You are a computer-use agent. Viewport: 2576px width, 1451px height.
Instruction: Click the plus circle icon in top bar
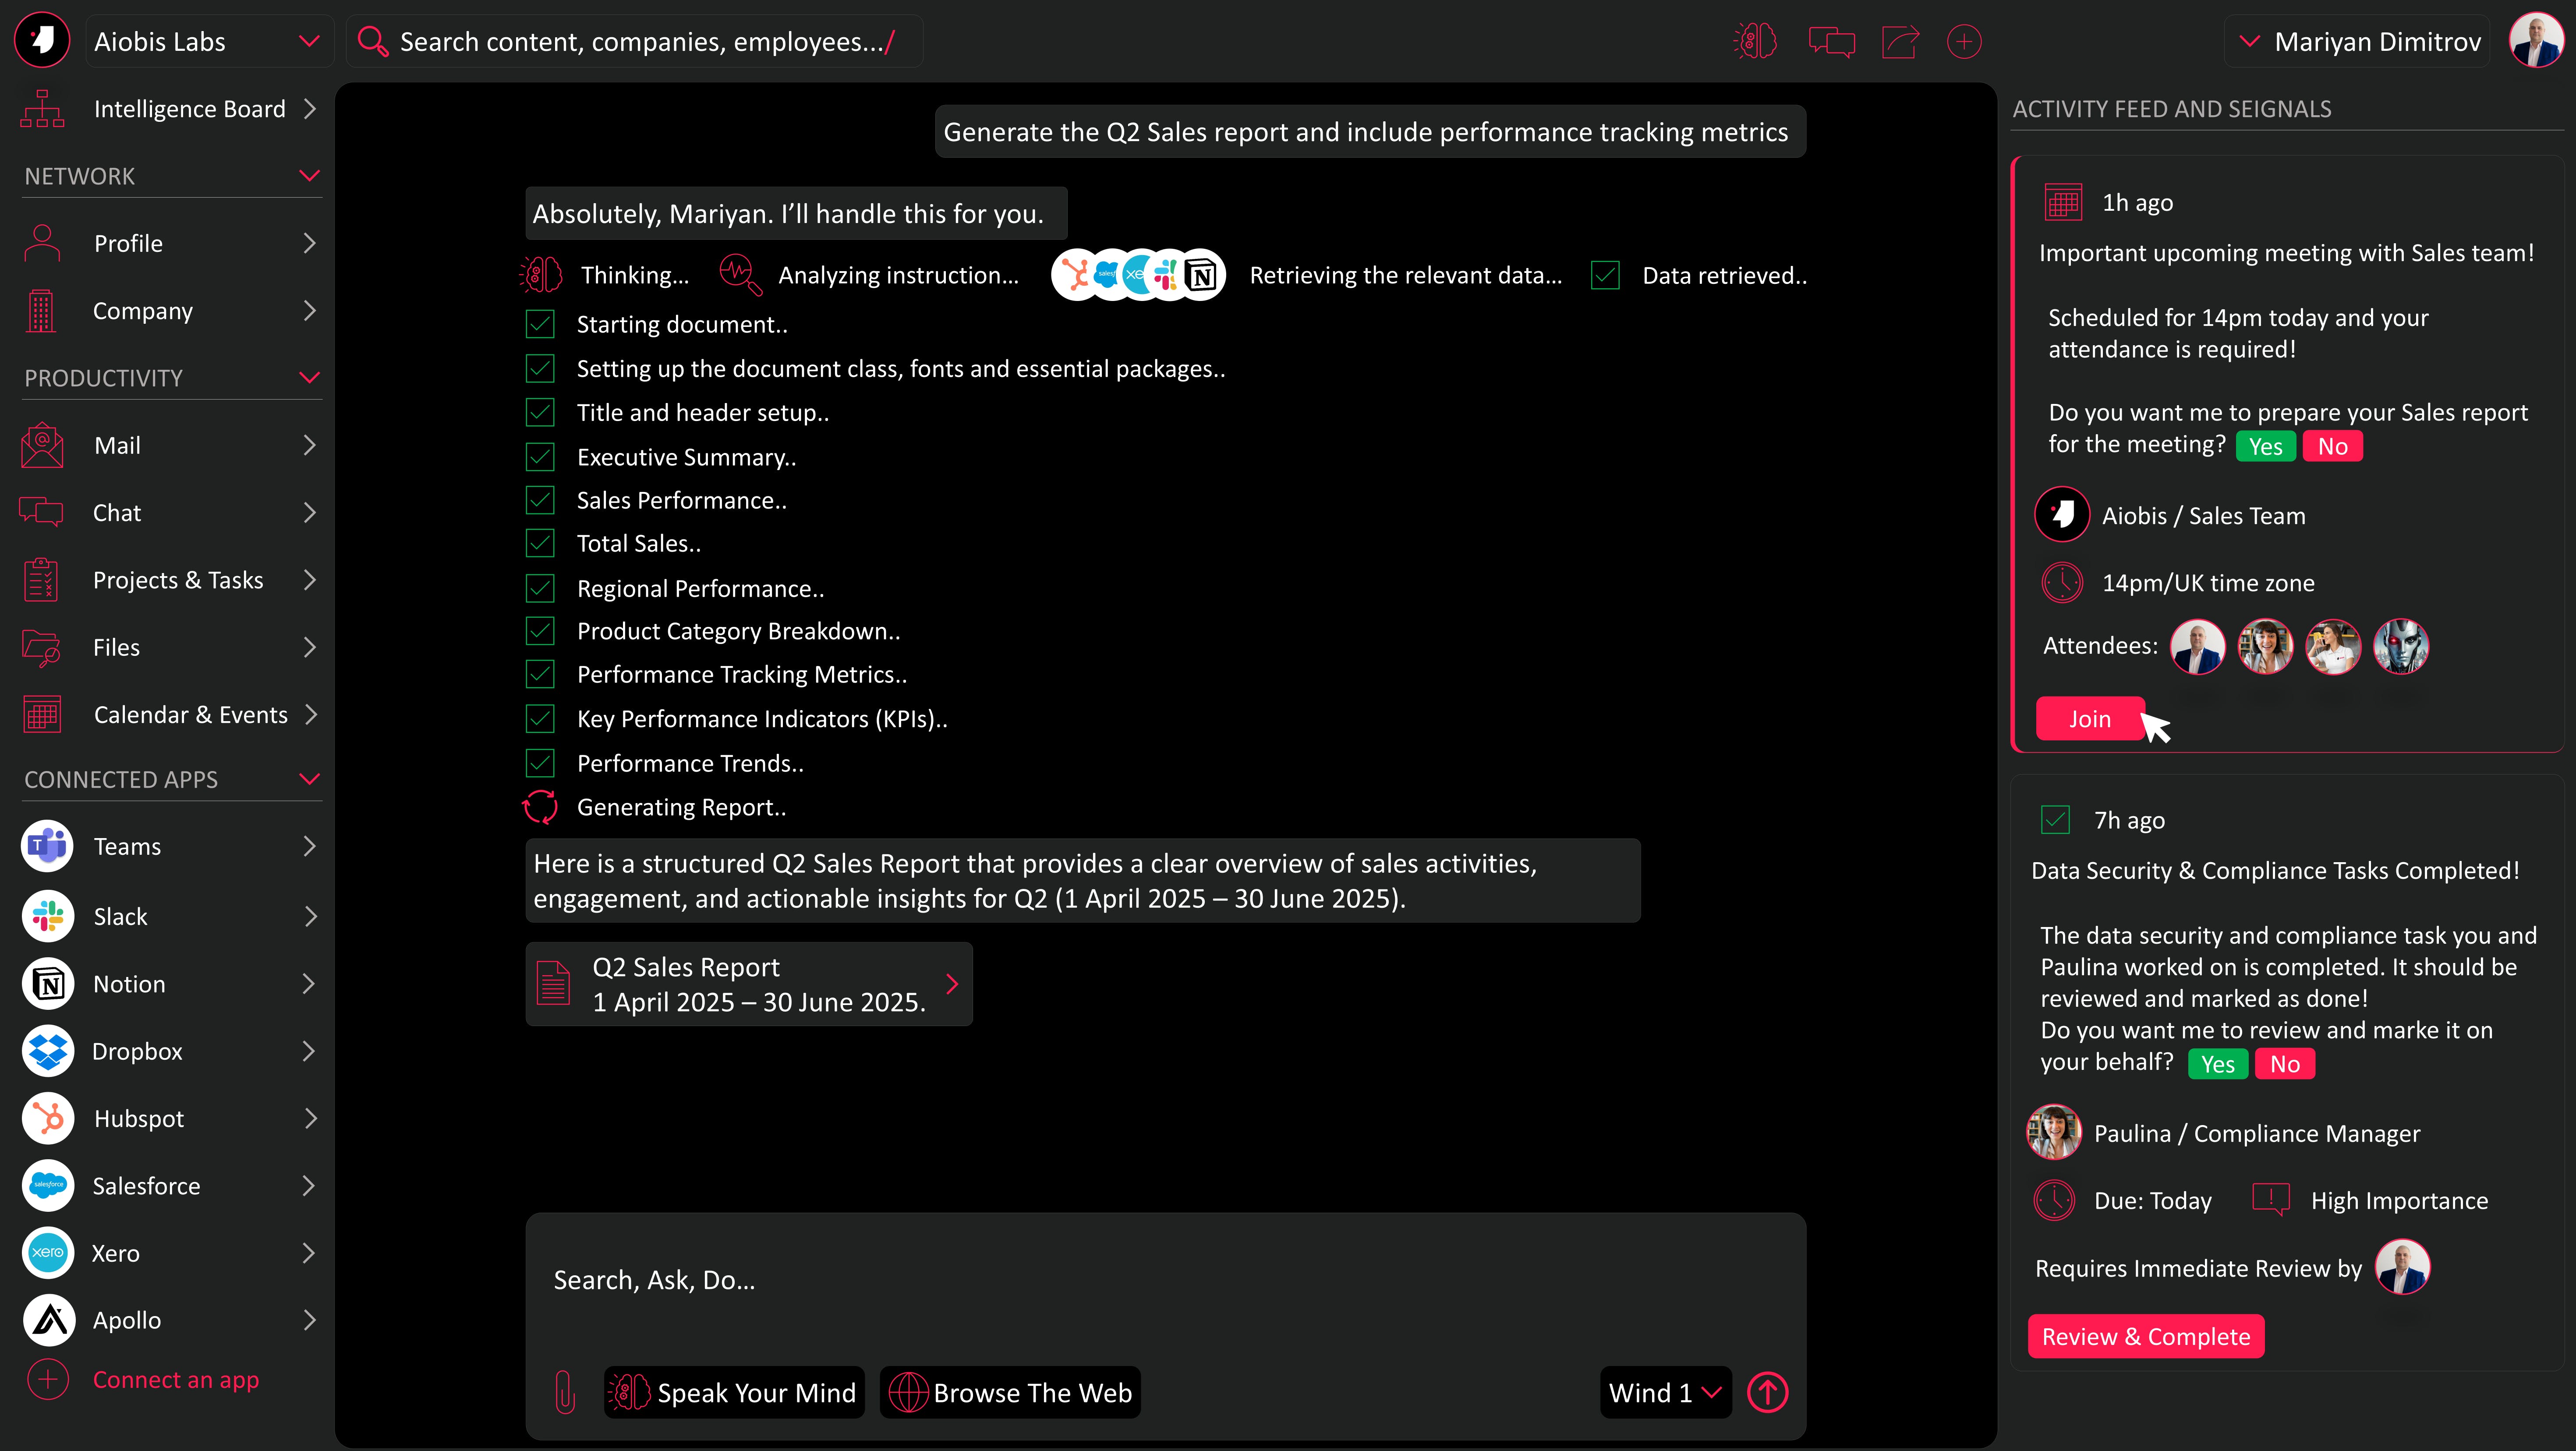pos(1964,42)
